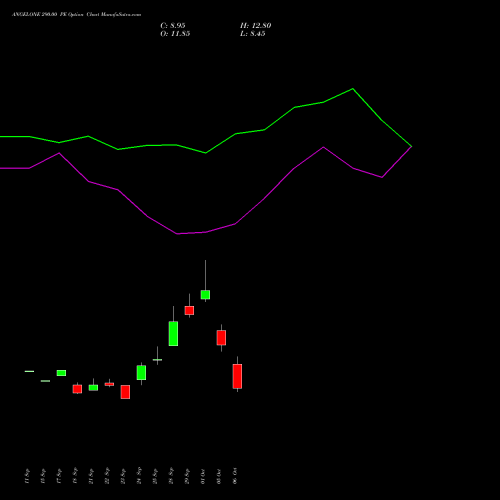Image resolution: width=500 pixels, height=500 pixels.
Task: Click the red candle above 18 Sep
Action: tap(77, 389)
